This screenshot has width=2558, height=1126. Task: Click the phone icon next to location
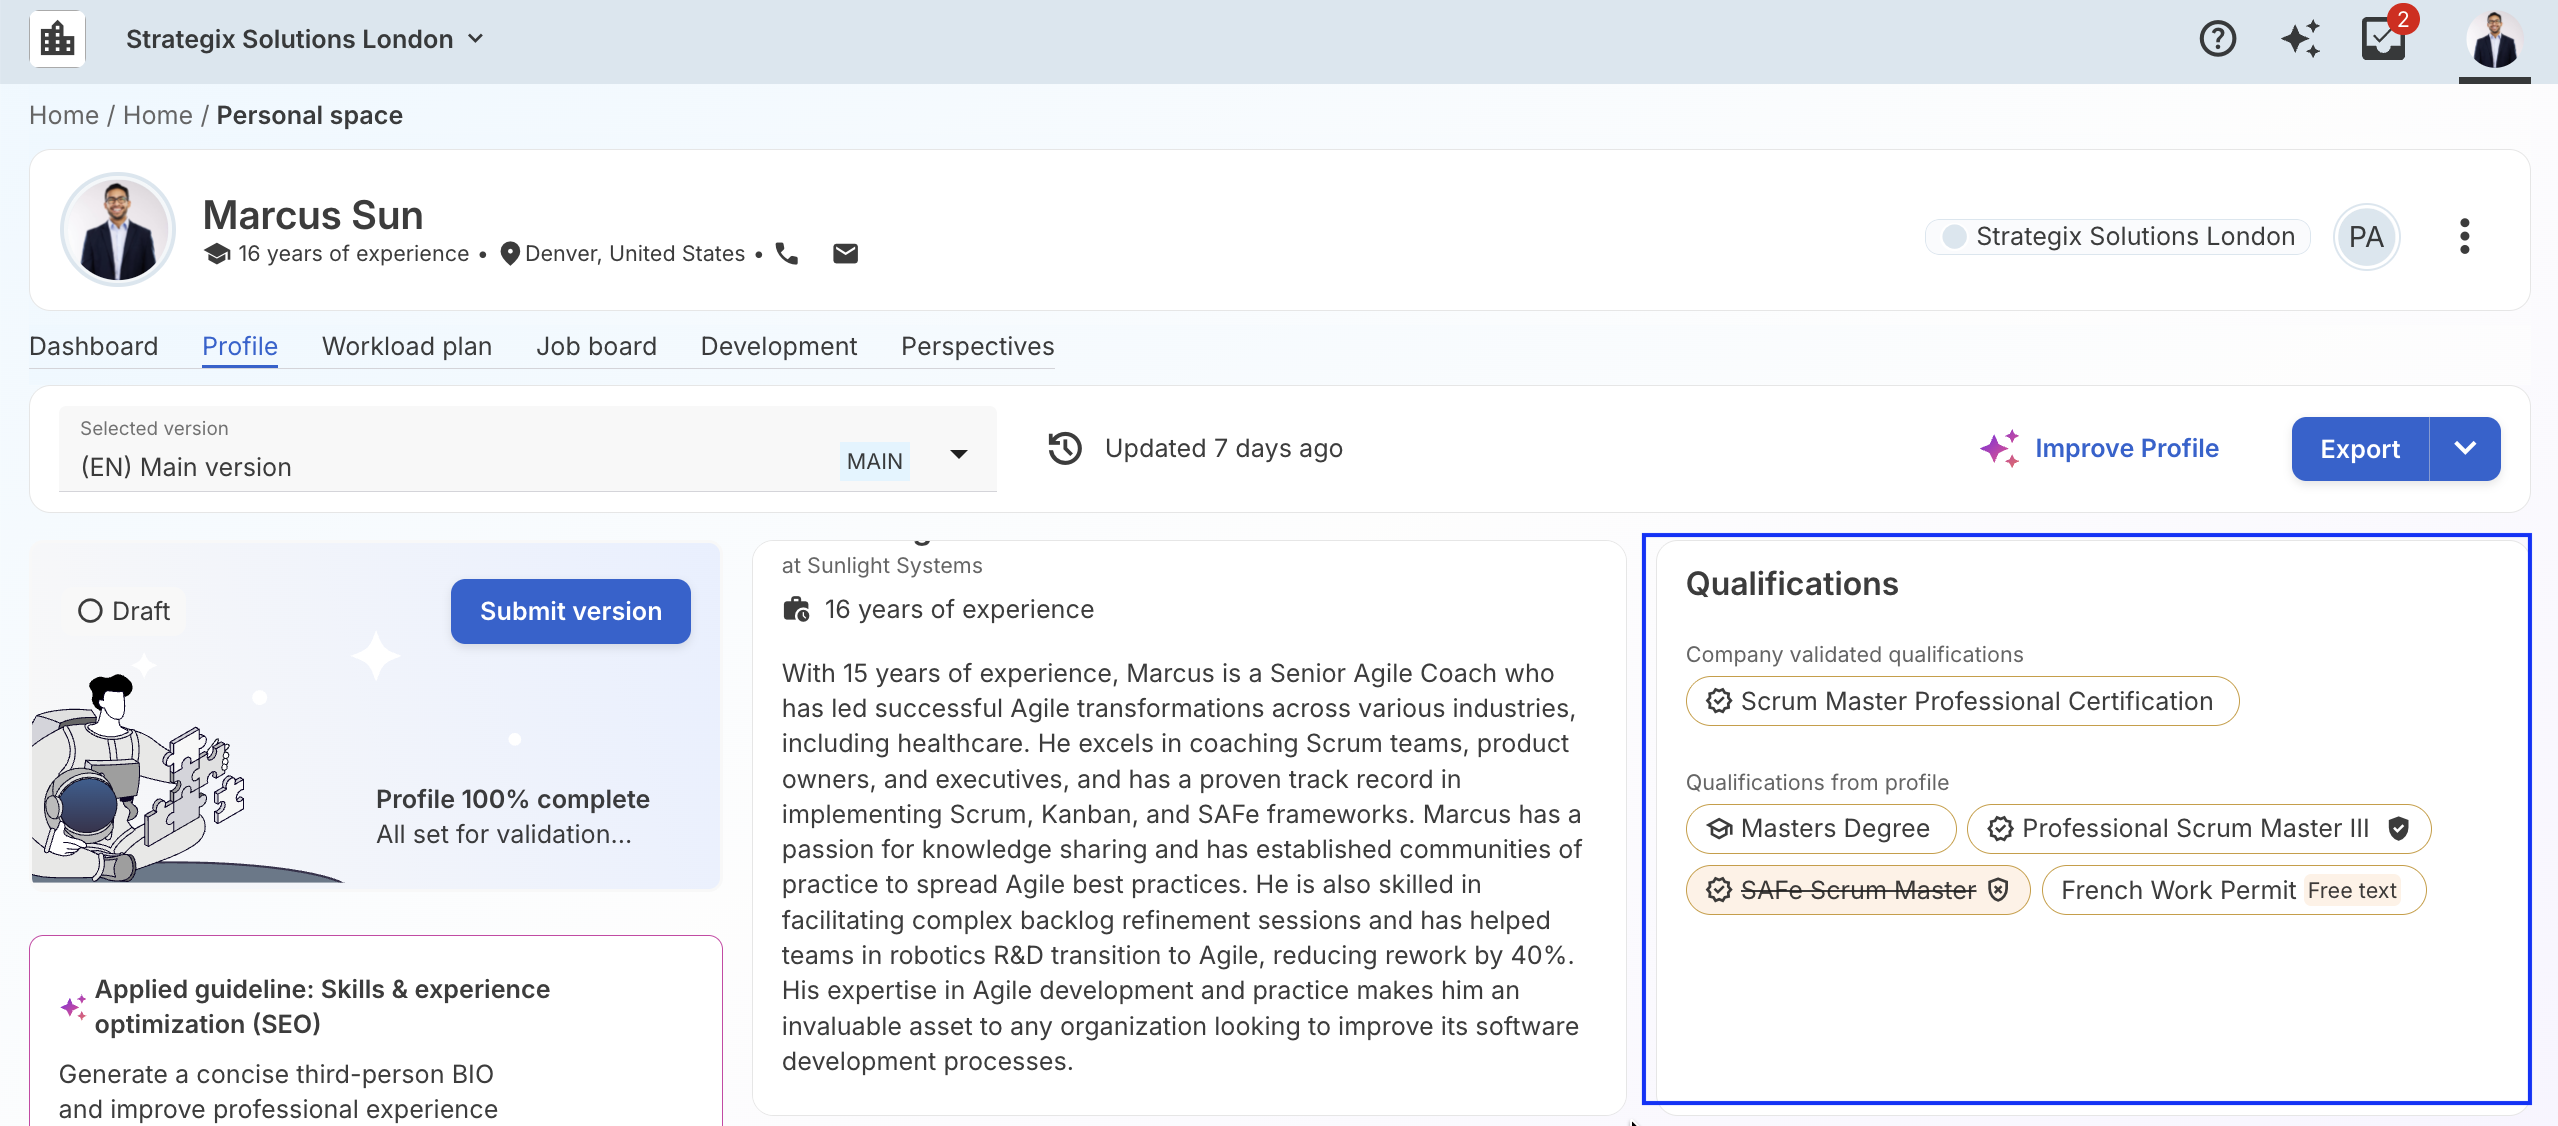pos(787,254)
